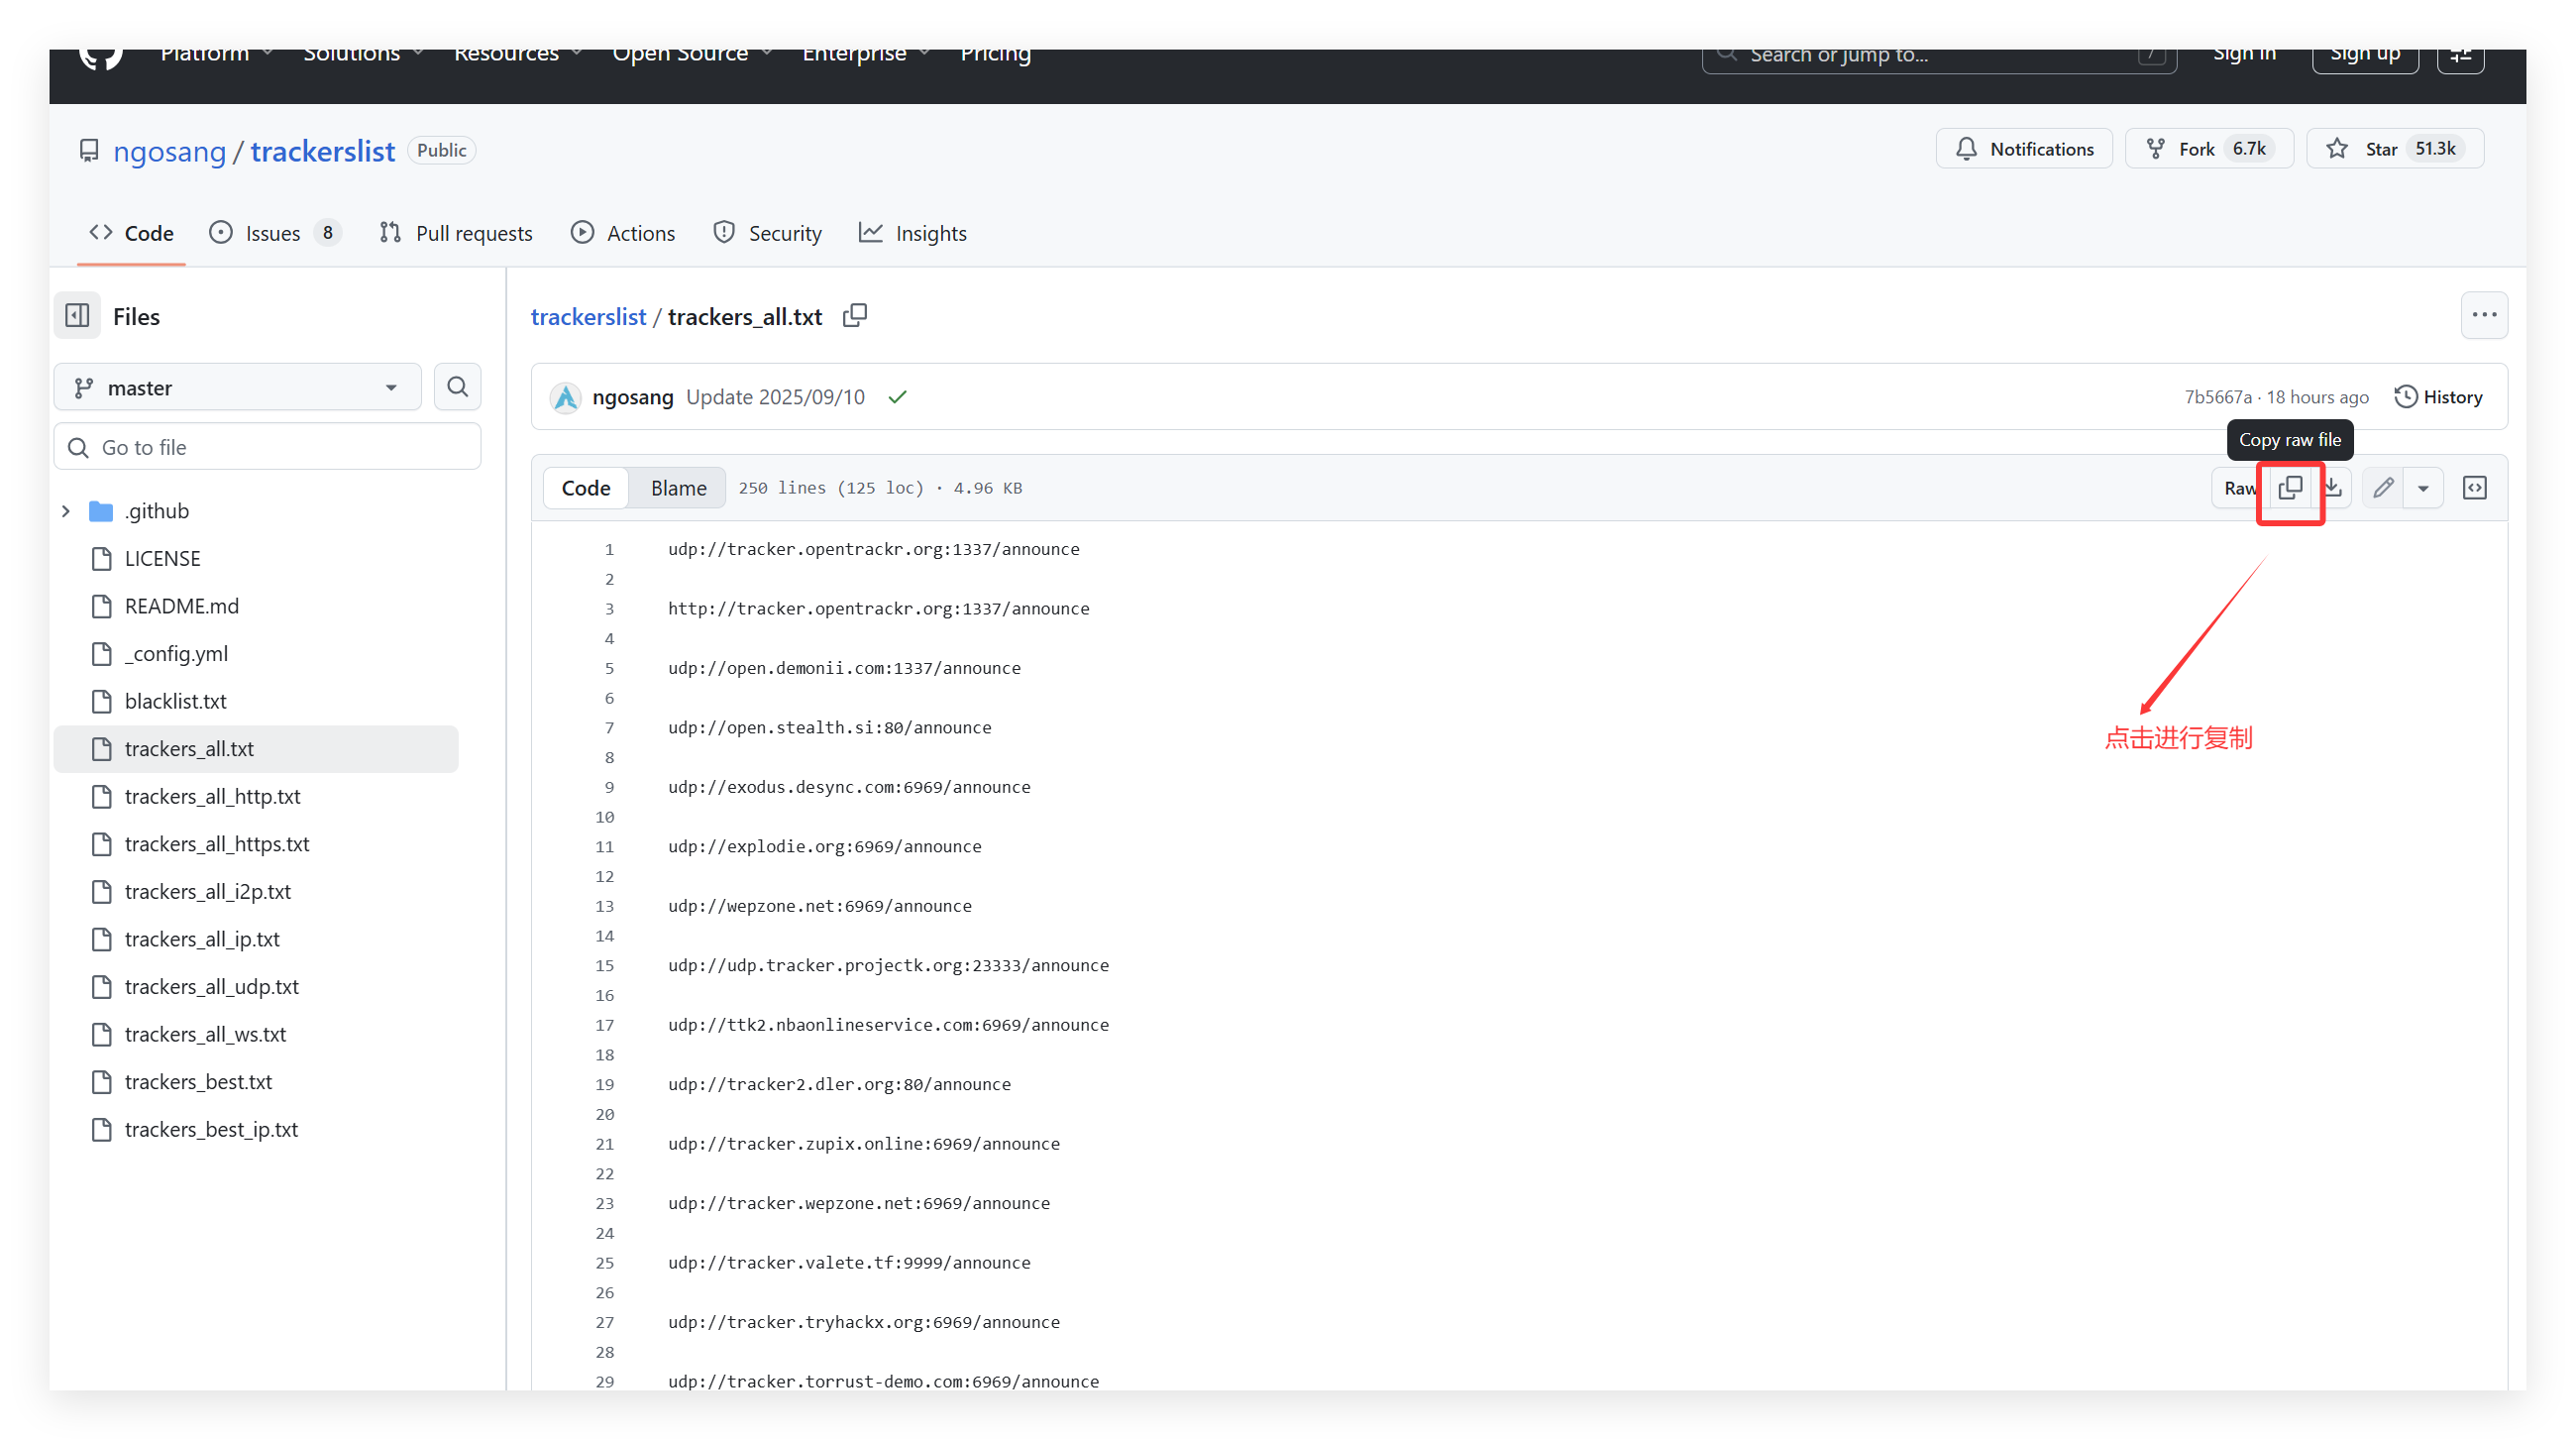Click the search files magnifier button
Screen dimensions: 2576x1440
tap(457, 387)
